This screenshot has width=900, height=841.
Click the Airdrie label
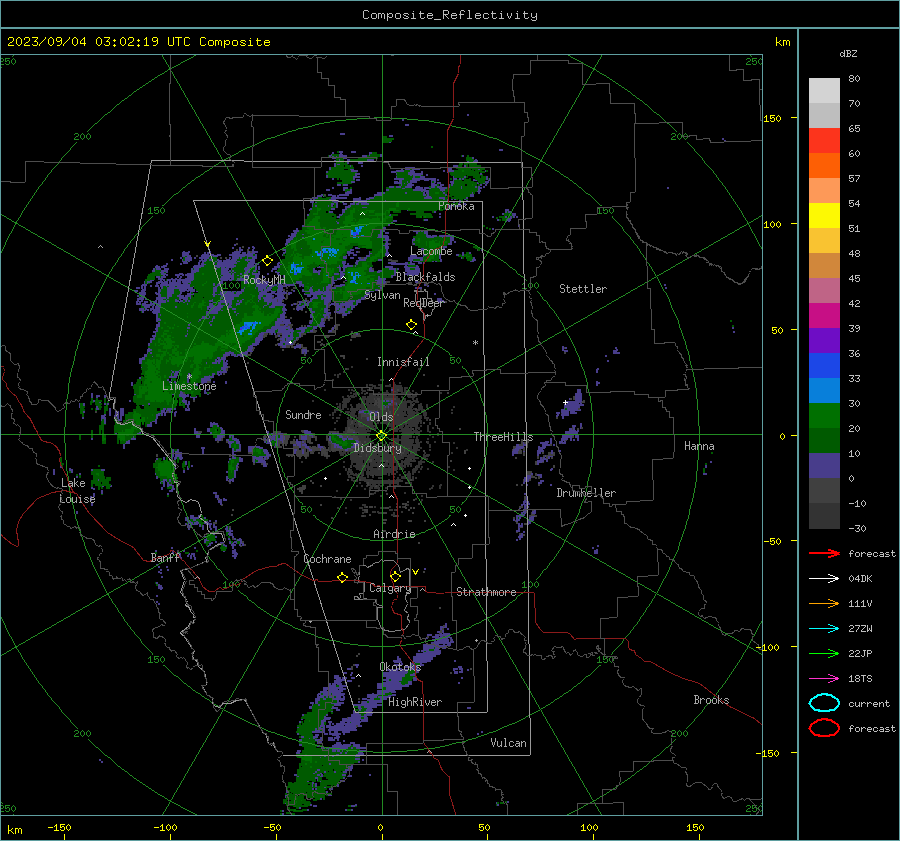(394, 534)
